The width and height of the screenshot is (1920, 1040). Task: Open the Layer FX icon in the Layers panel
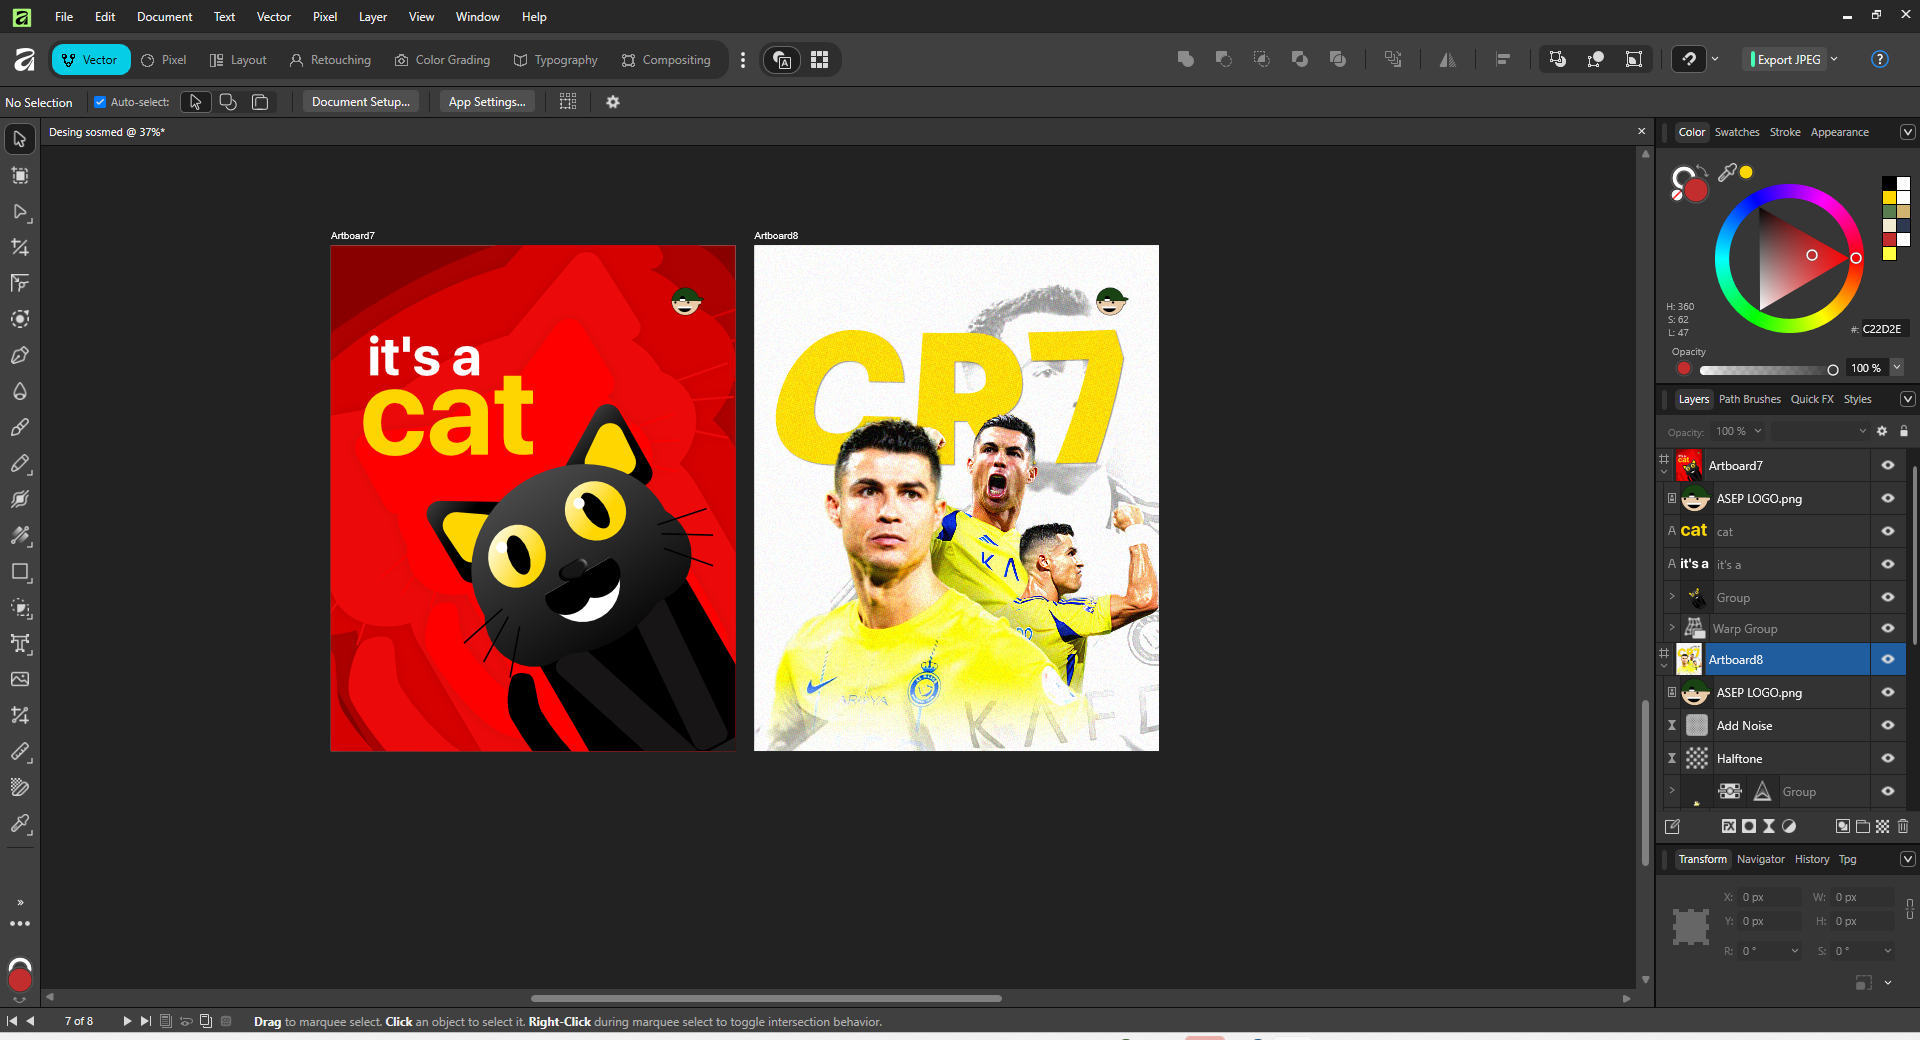coord(1728,826)
